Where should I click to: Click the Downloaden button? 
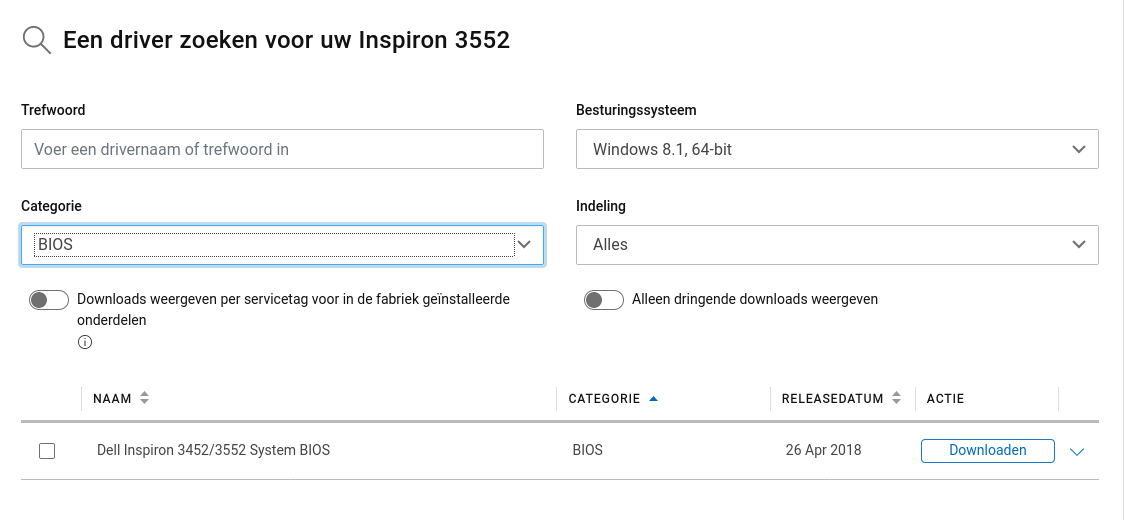[987, 450]
